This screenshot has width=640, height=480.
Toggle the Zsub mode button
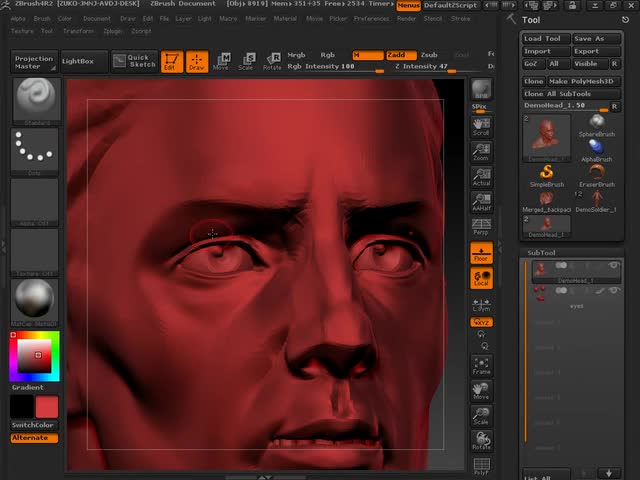(429, 55)
